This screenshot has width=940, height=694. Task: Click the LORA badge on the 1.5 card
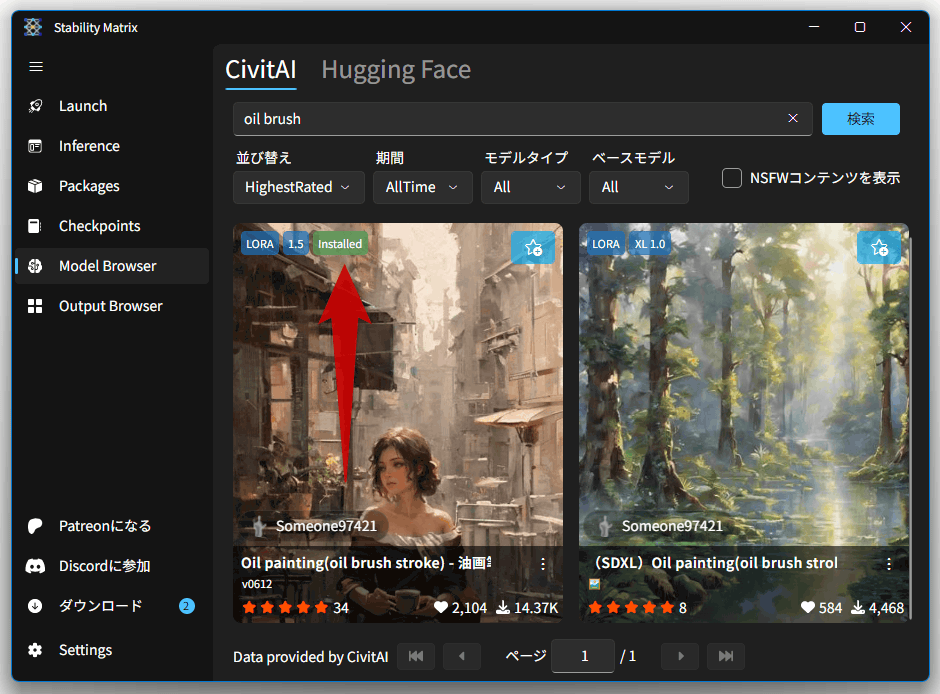(260, 244)
